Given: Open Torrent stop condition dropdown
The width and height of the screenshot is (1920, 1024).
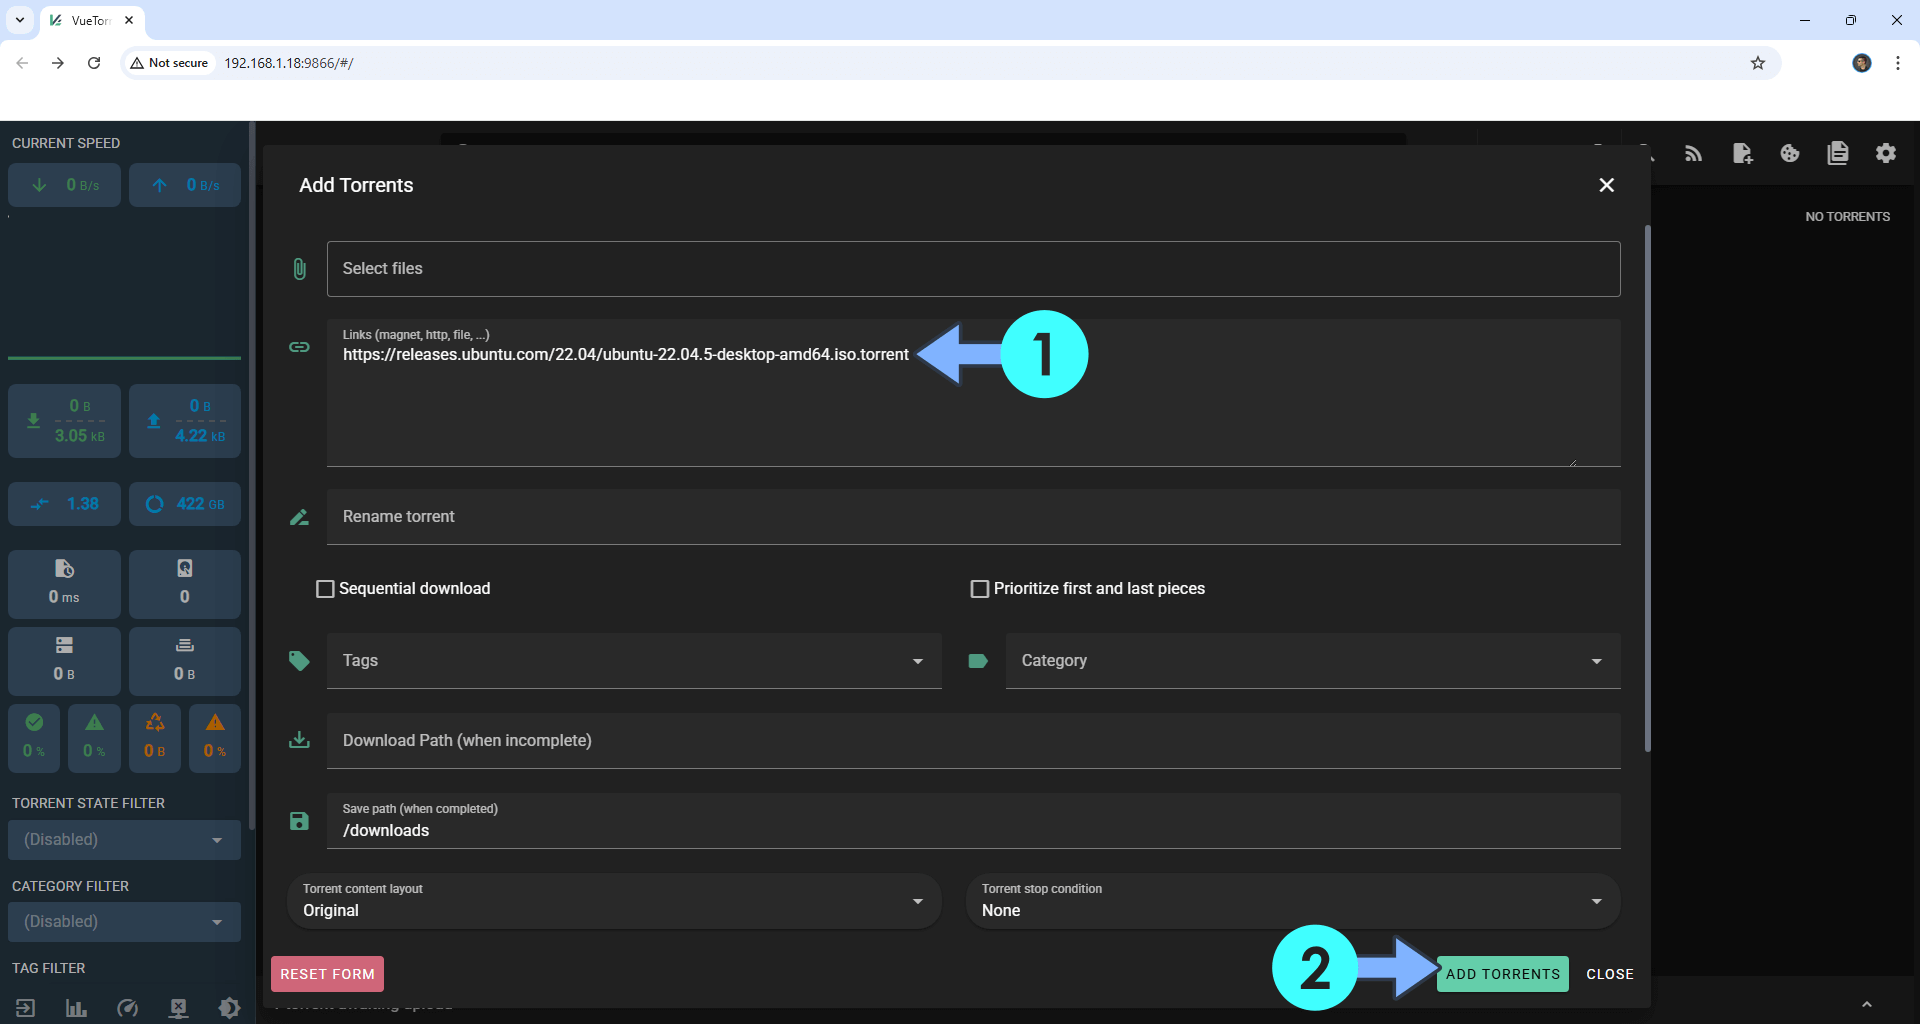Looking at the screenshot, I should (x=1293, y=901).
